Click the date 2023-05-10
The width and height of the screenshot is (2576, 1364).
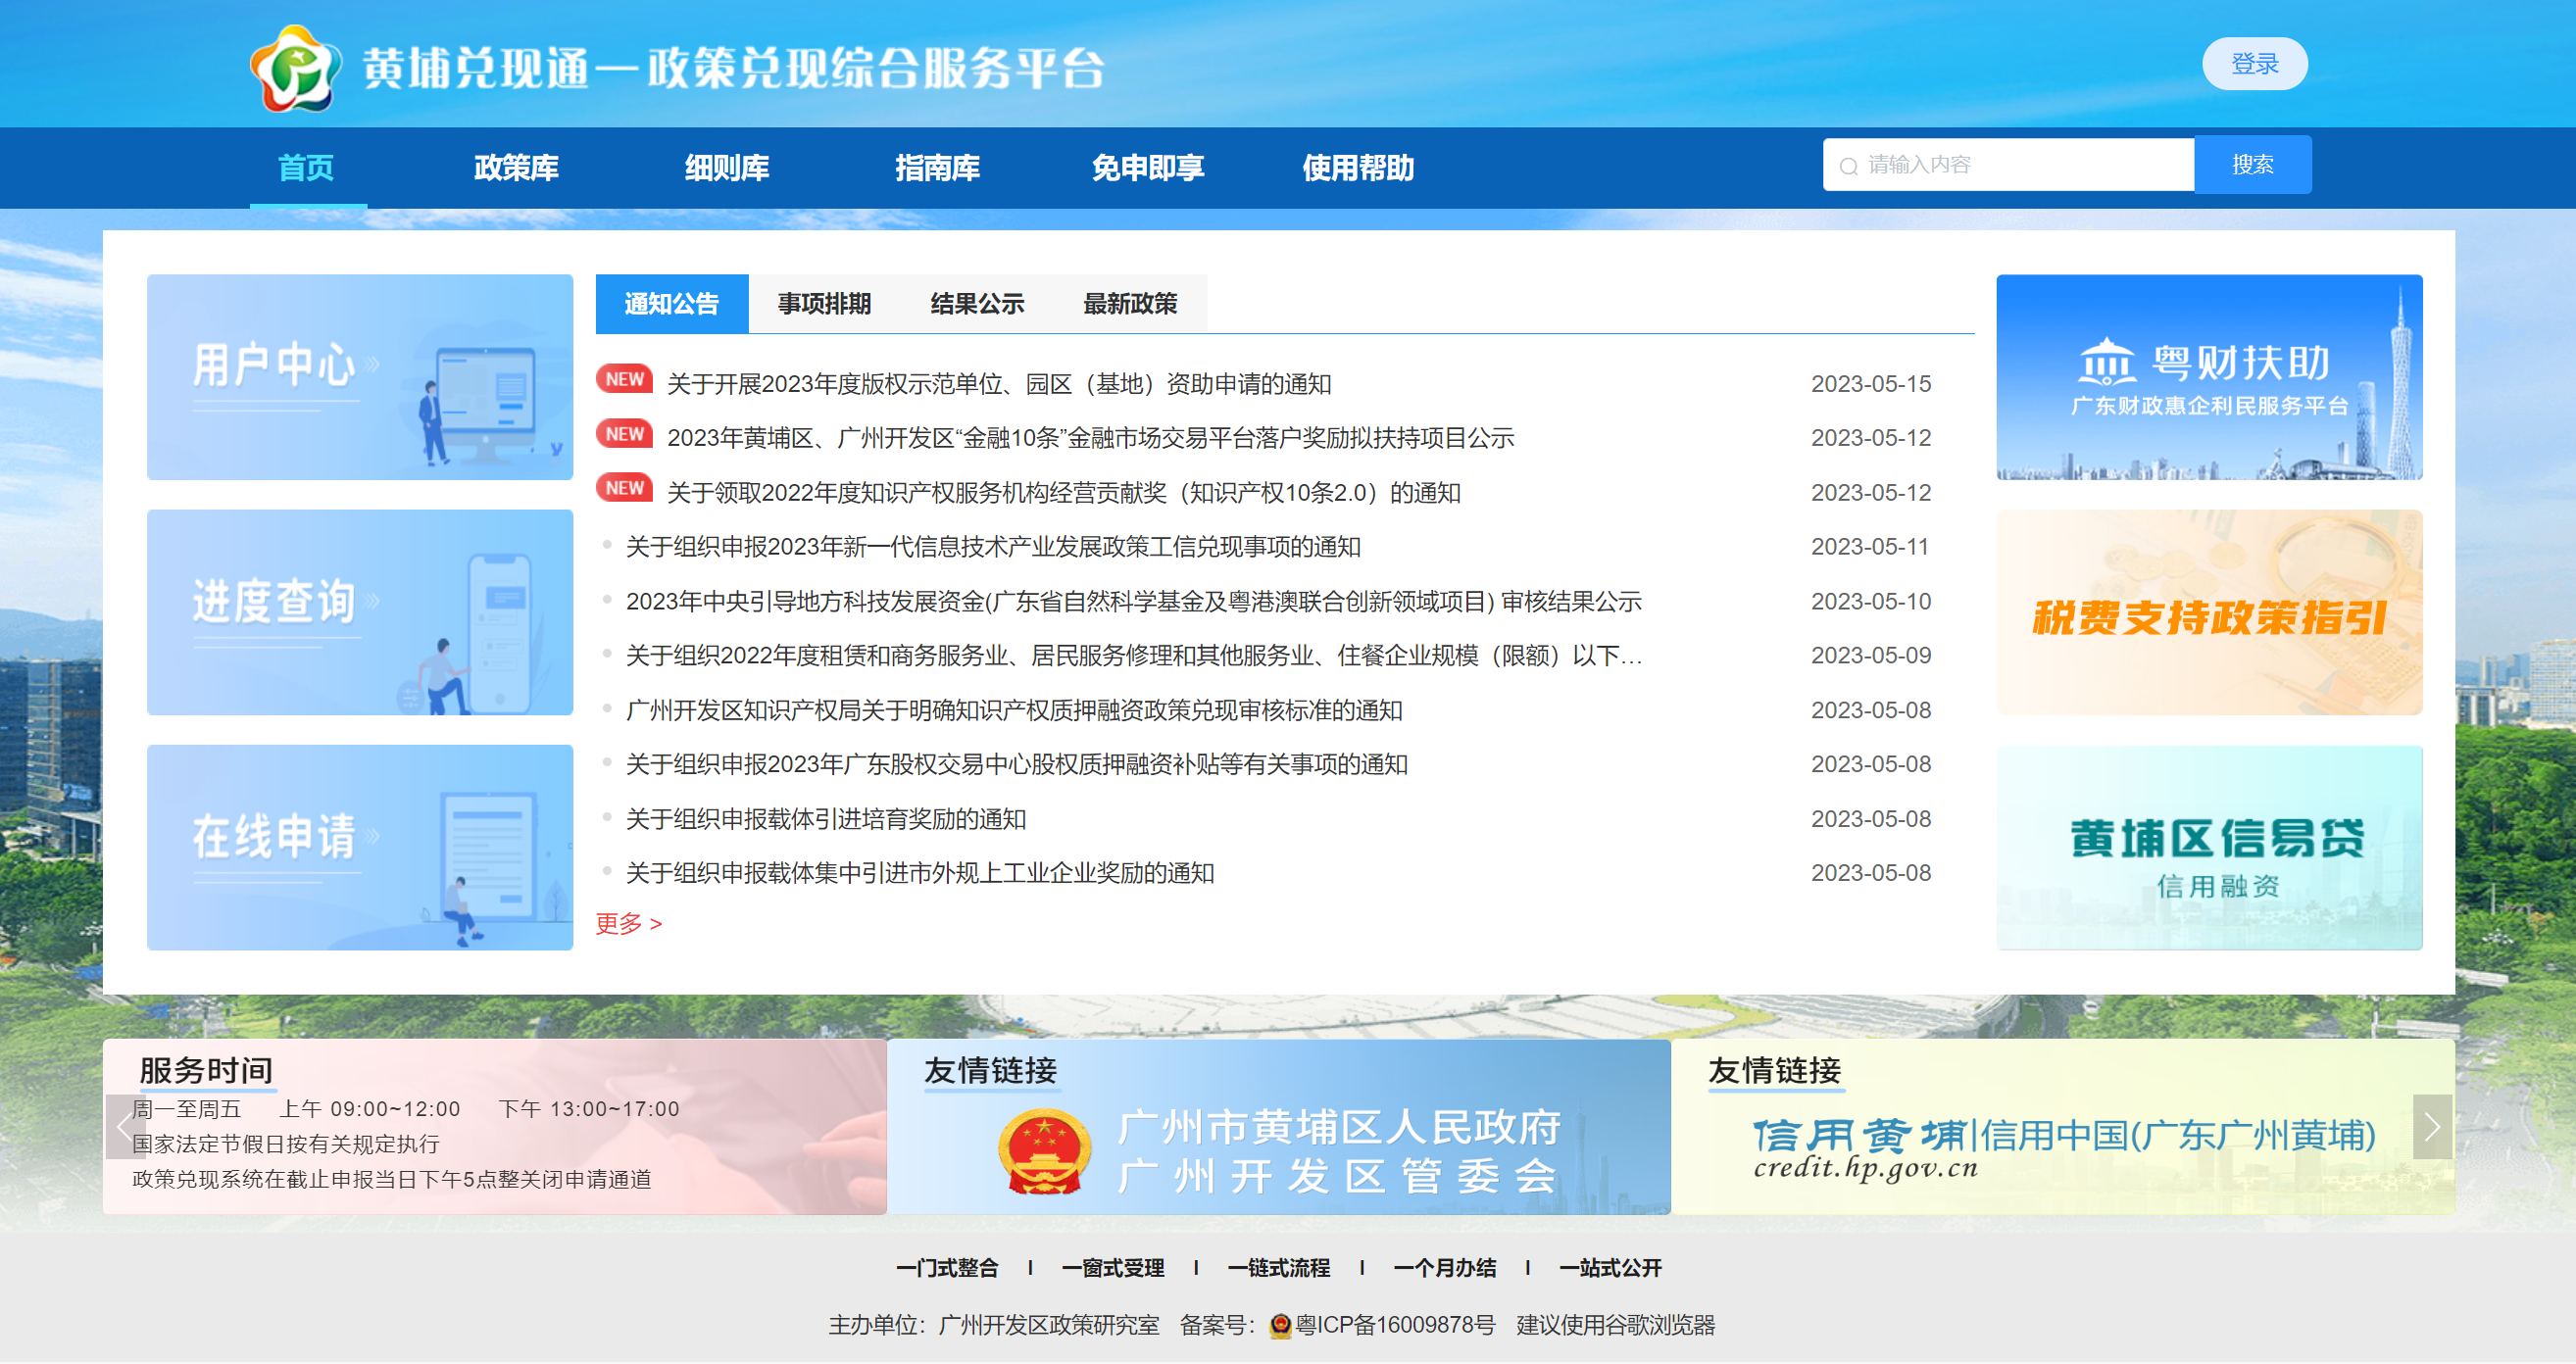[x=1871, y=602]
